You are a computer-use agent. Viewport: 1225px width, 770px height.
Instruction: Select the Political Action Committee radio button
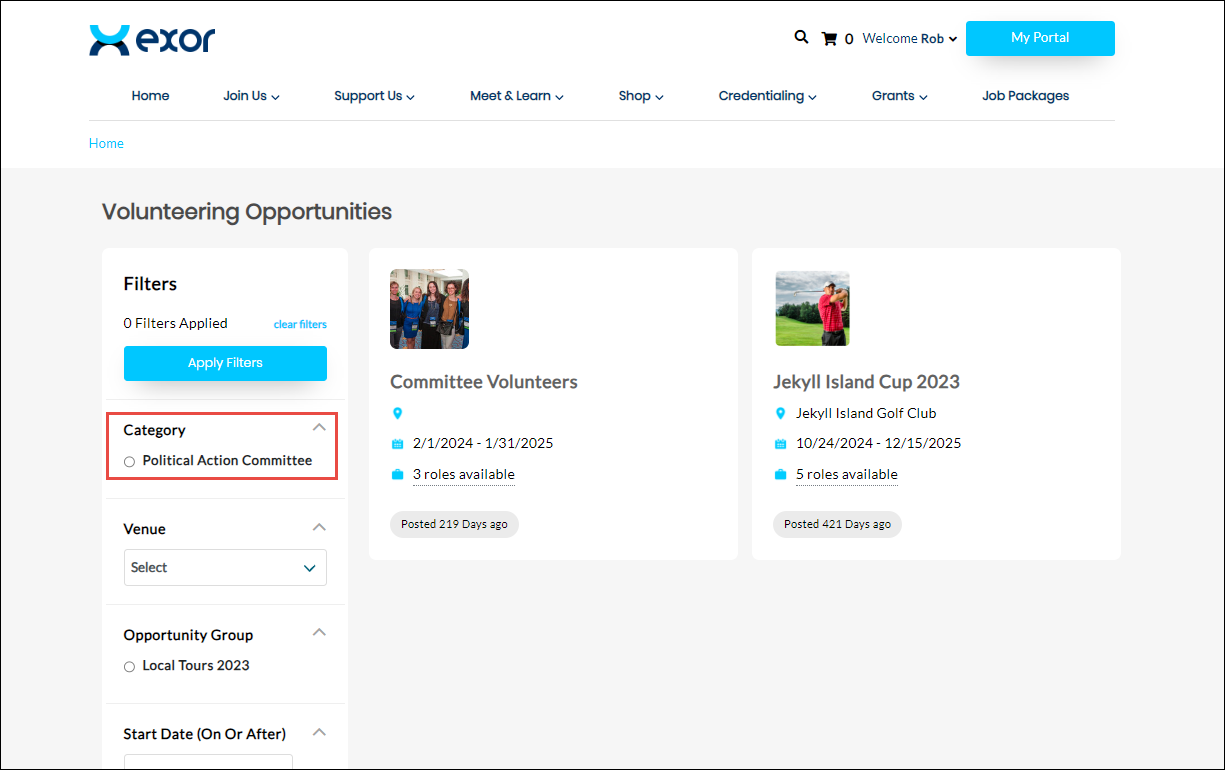coord(129,462)
